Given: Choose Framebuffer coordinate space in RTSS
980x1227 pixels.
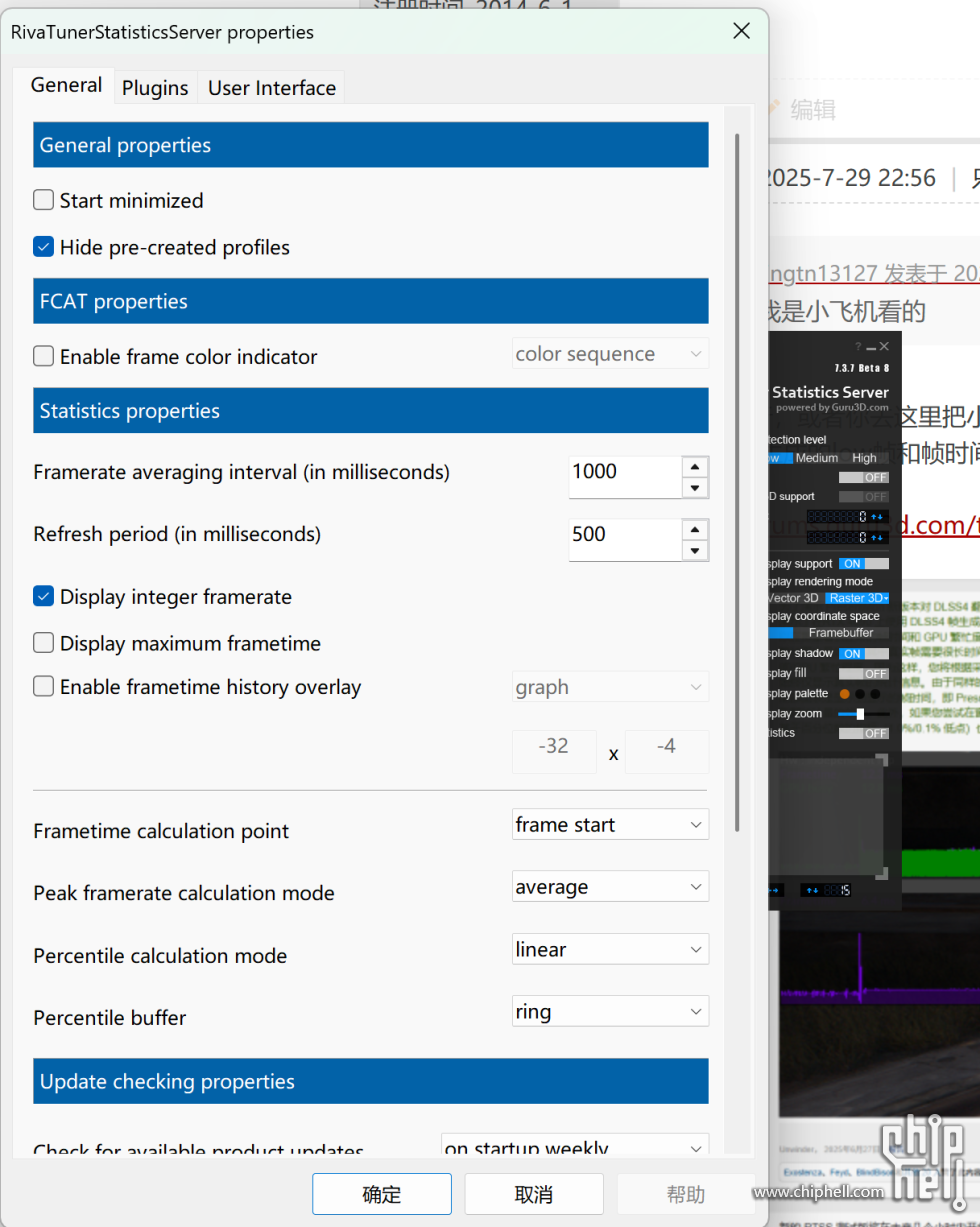Looking at the screenshot, I should click(841, 632).
